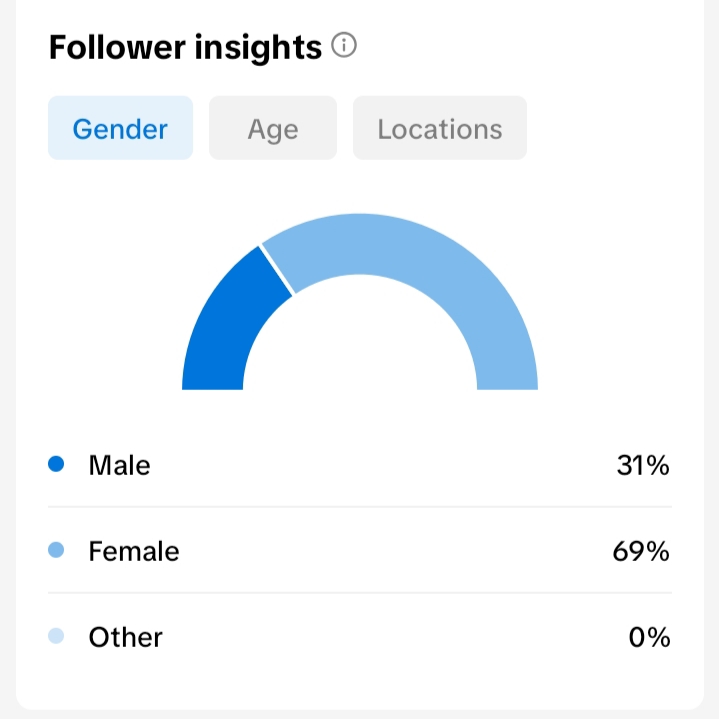Click the Follower insights heading

pos(185,47)
